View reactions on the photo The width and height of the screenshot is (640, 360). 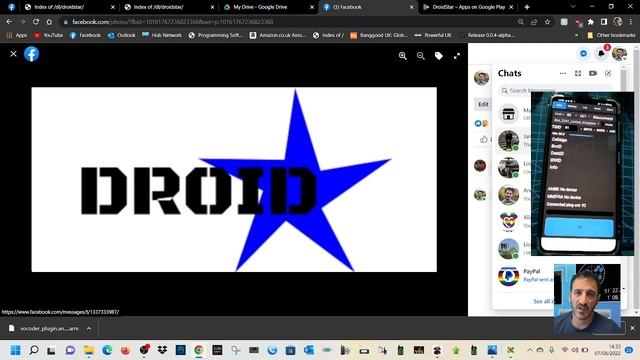click(481, 123)
